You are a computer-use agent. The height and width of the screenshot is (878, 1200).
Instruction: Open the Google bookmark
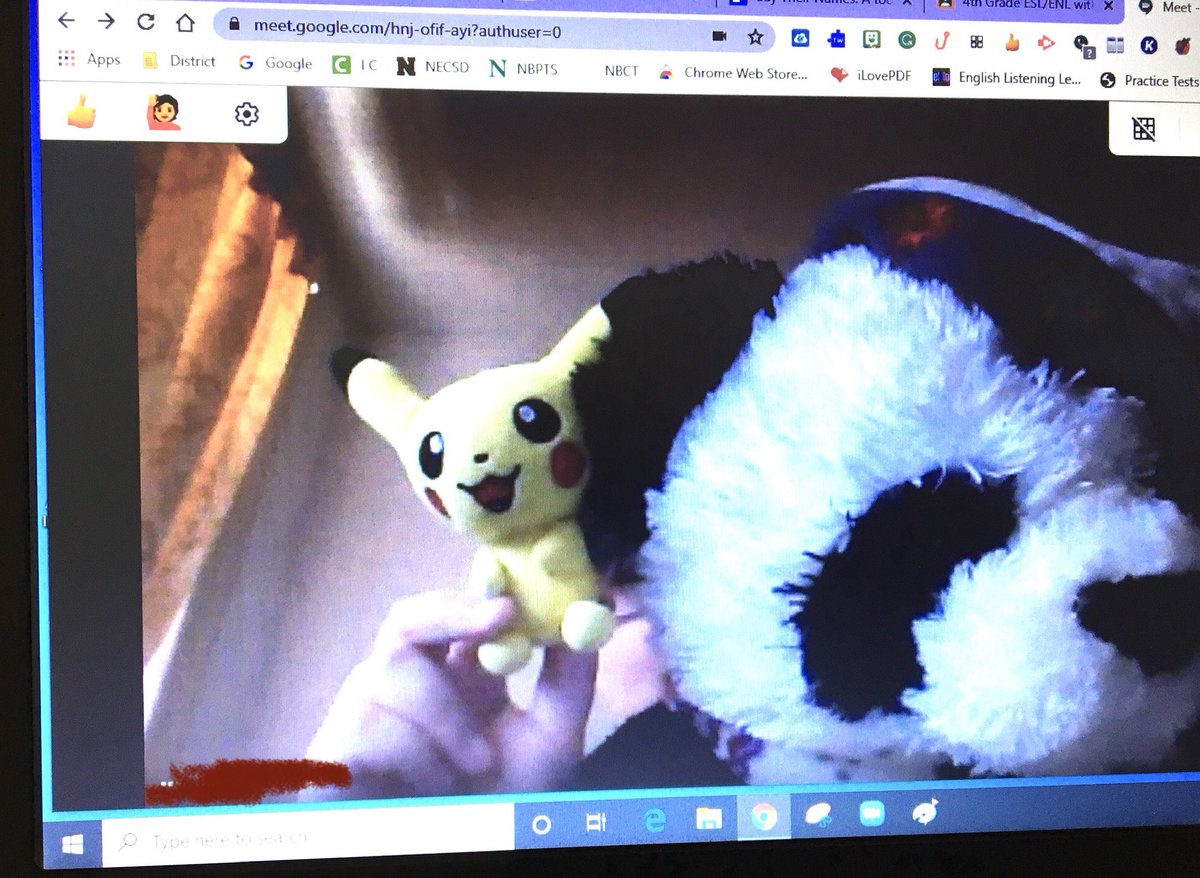coord(276,63)
